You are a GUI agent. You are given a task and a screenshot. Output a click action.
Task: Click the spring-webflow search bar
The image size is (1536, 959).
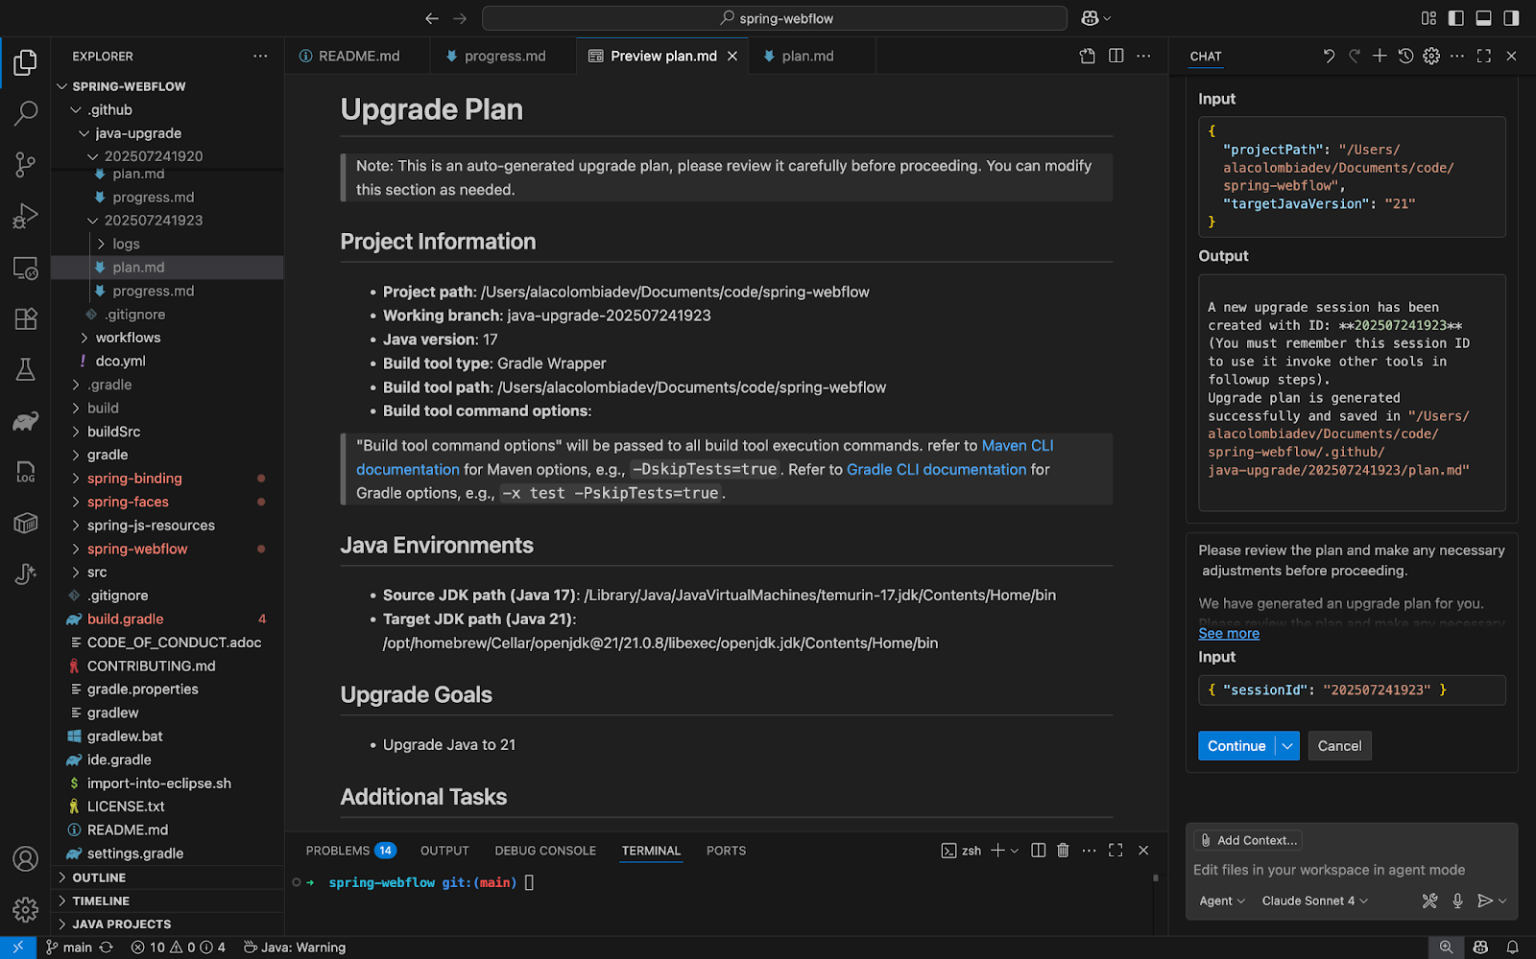[773, 17]
